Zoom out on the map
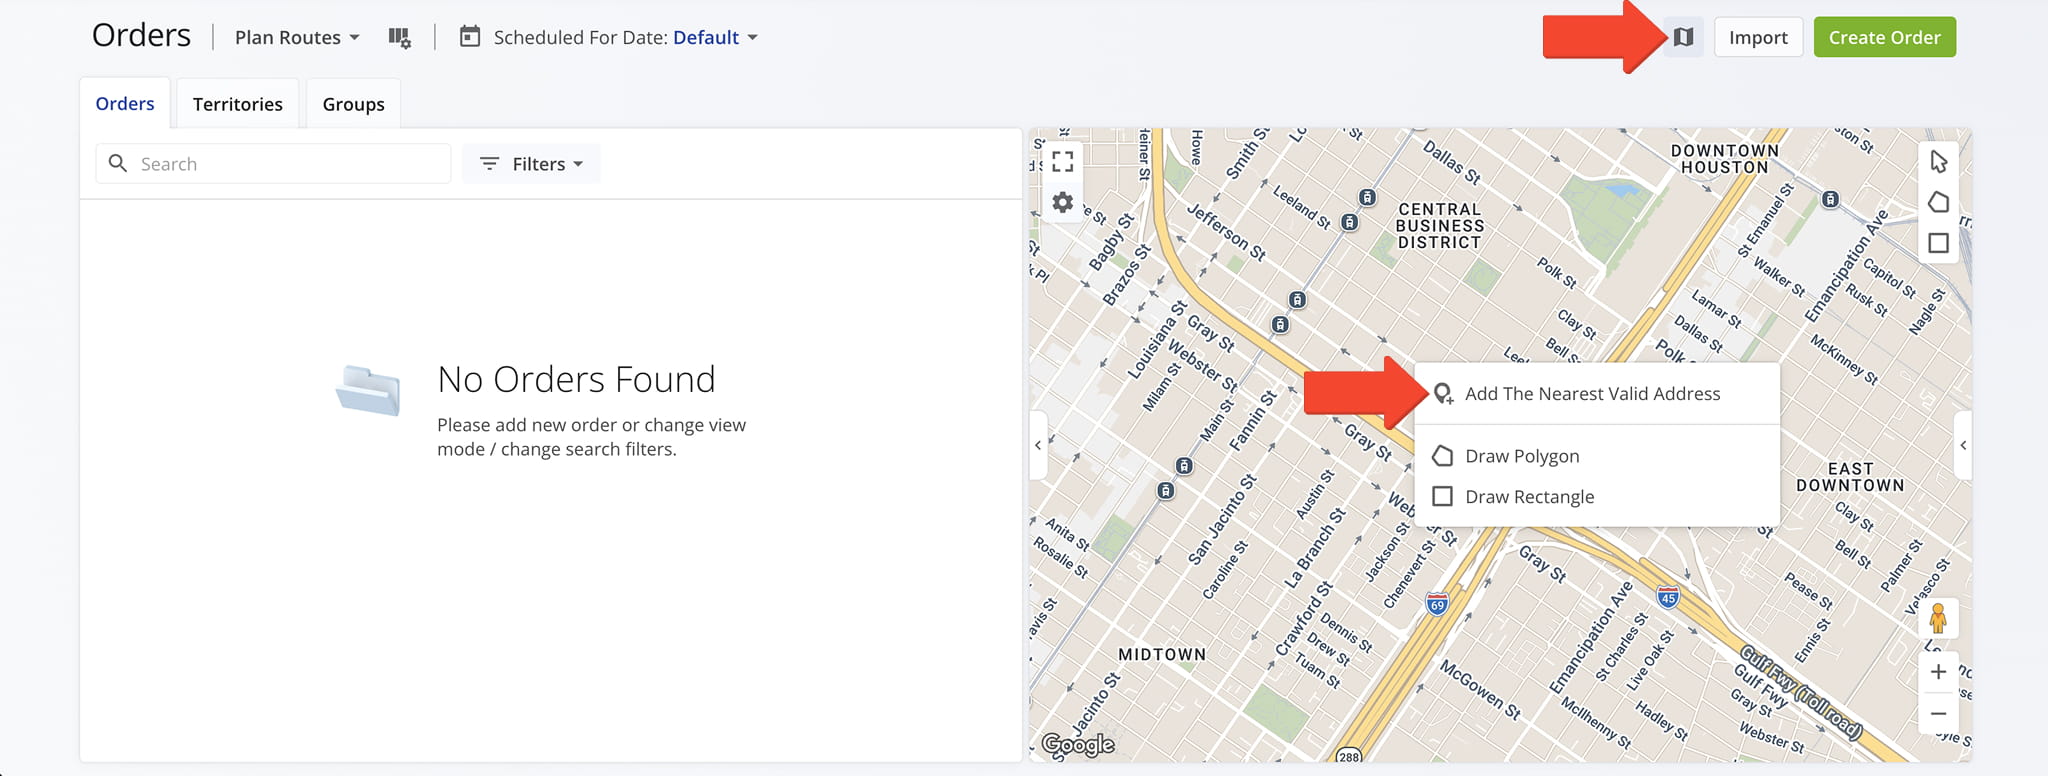 pos(1938,713)
